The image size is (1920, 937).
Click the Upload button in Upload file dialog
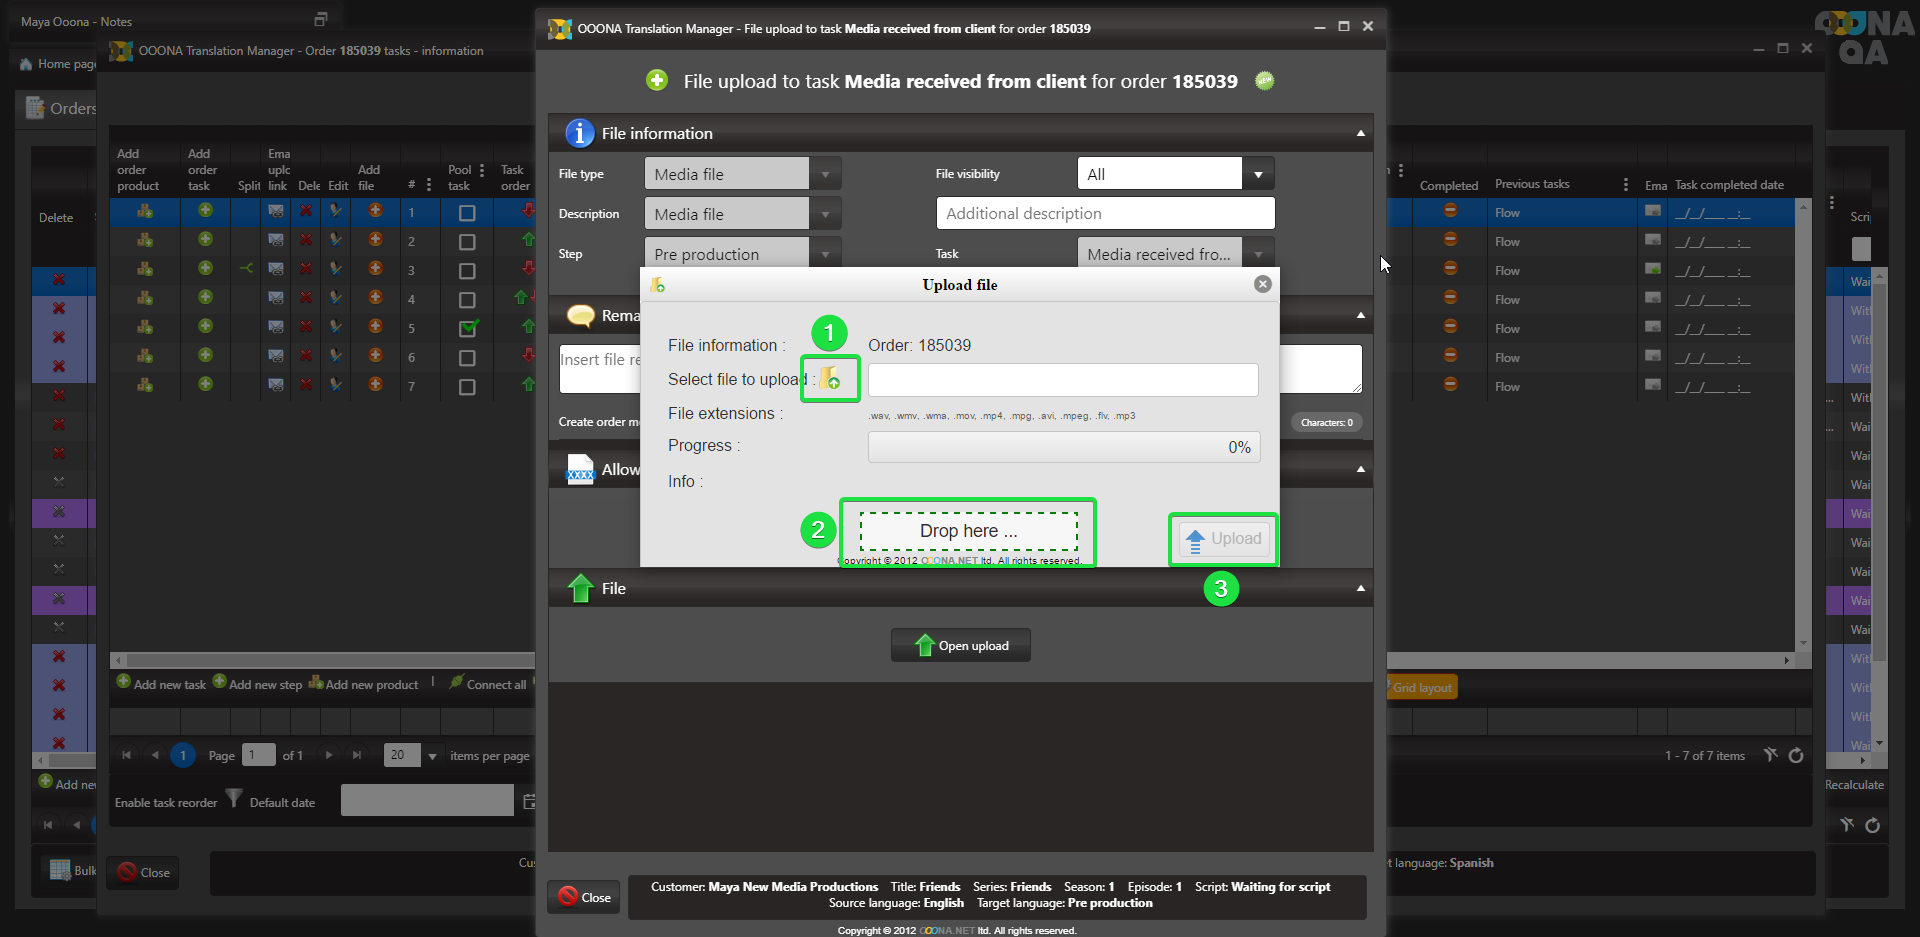click(1224, 539)
